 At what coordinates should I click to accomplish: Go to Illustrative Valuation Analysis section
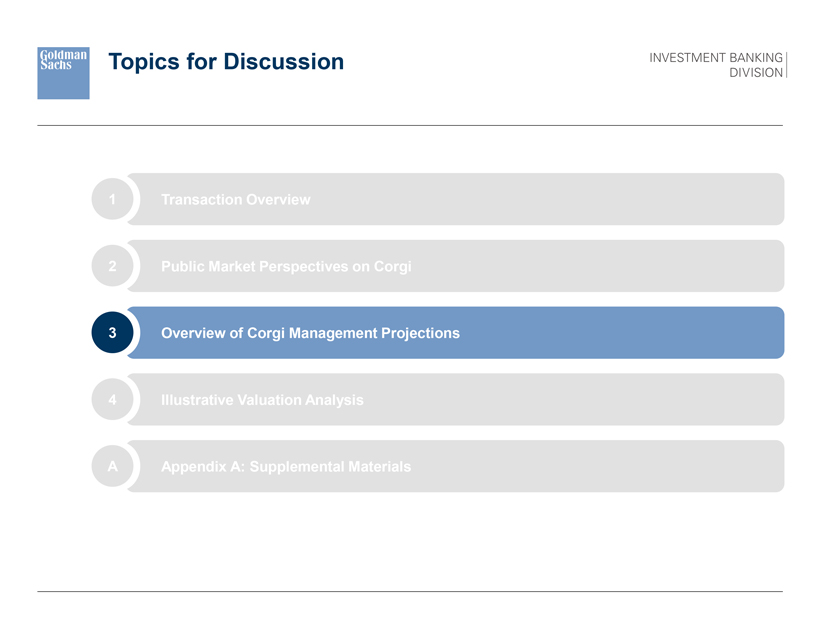(262, 400)
